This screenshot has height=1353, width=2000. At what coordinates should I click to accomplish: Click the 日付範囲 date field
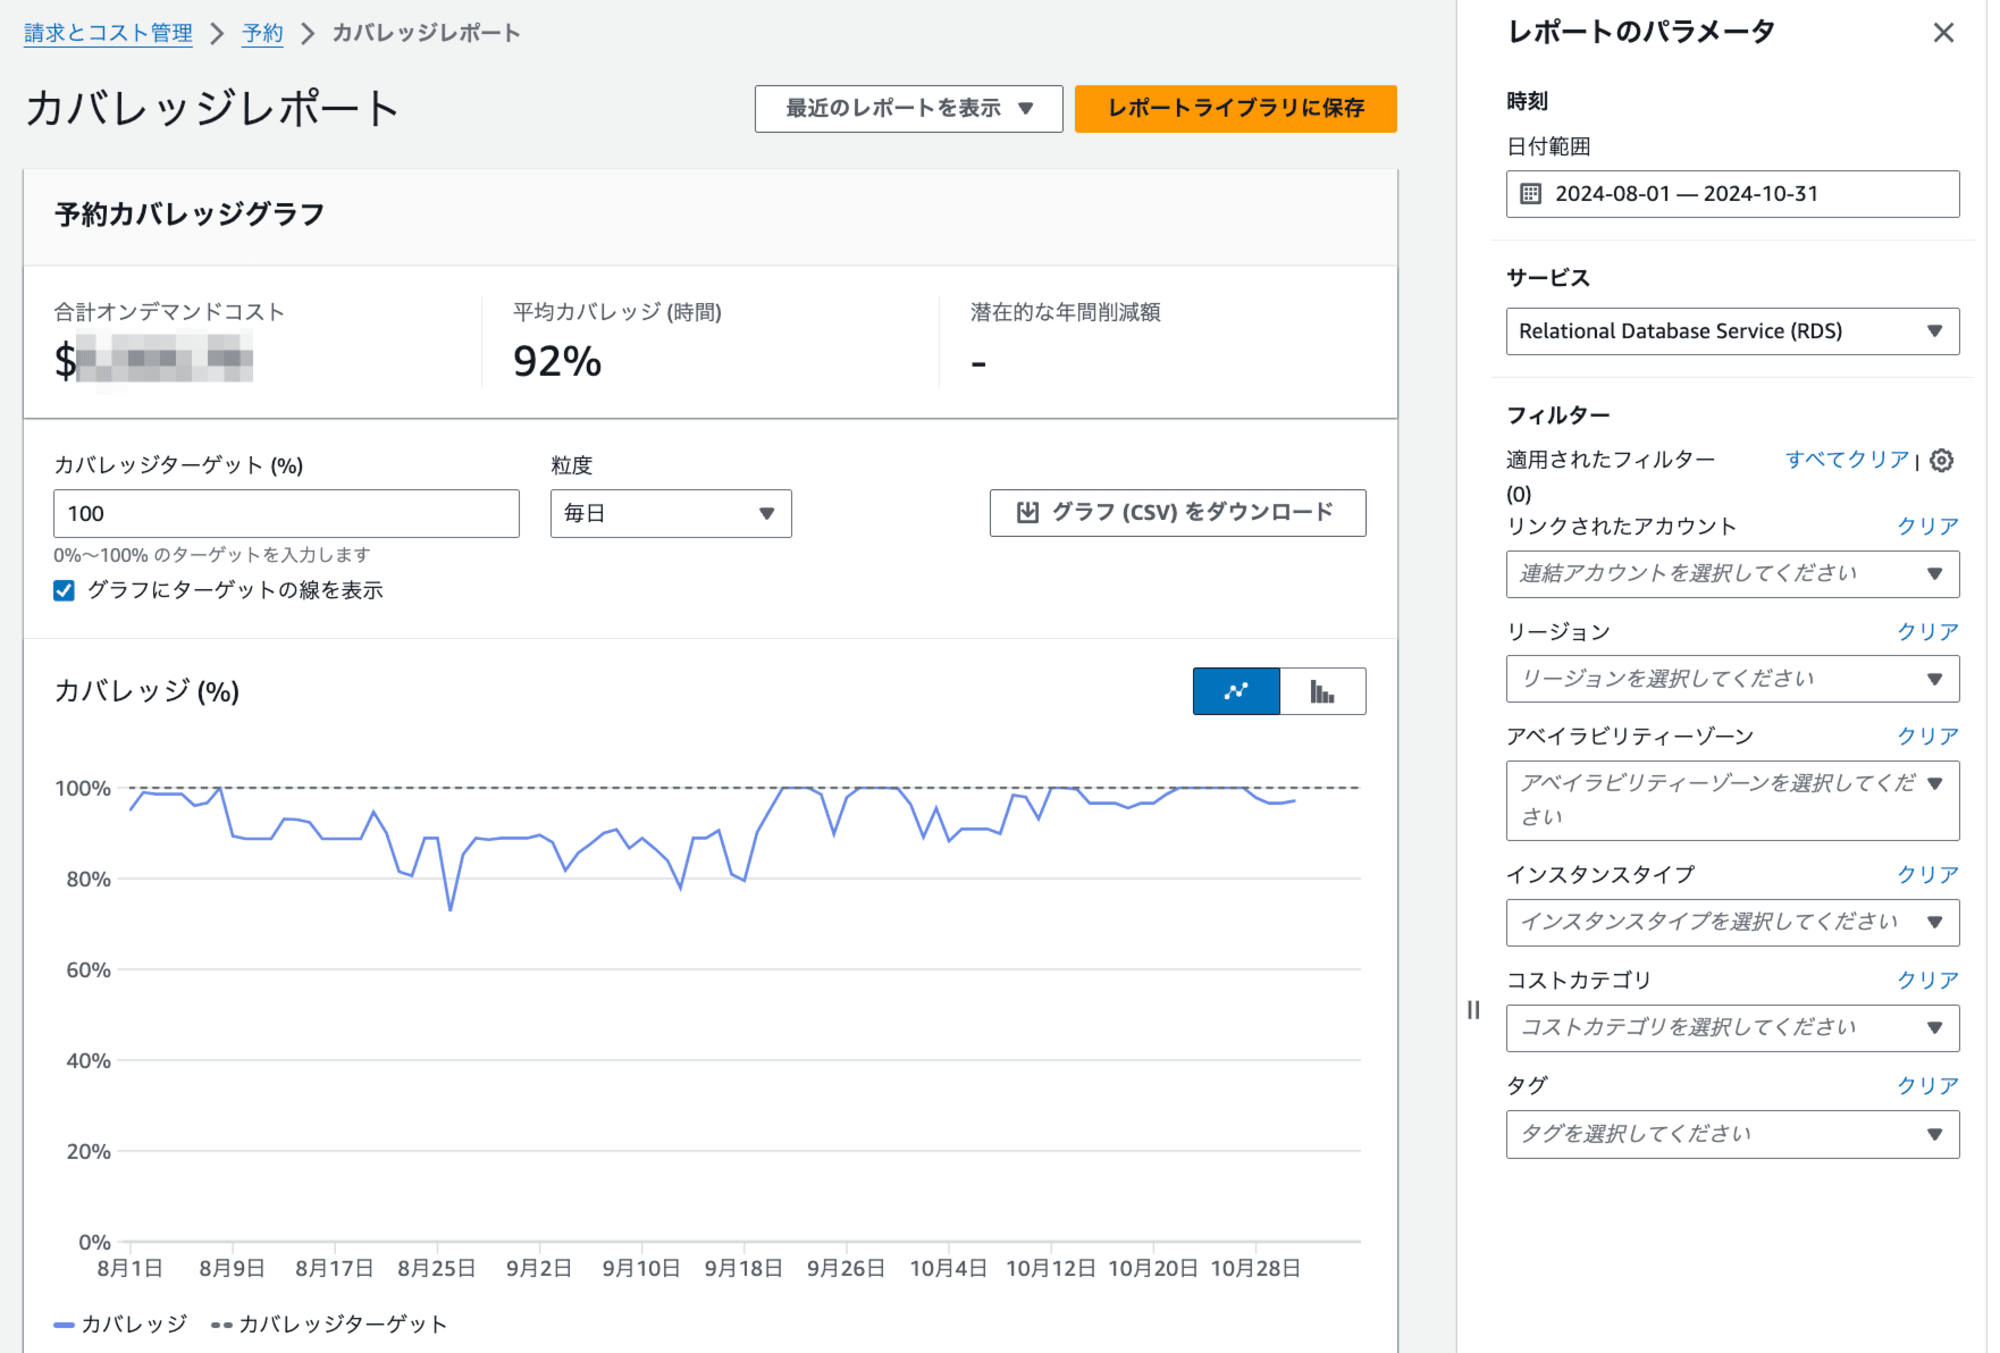coord(1732,194)
